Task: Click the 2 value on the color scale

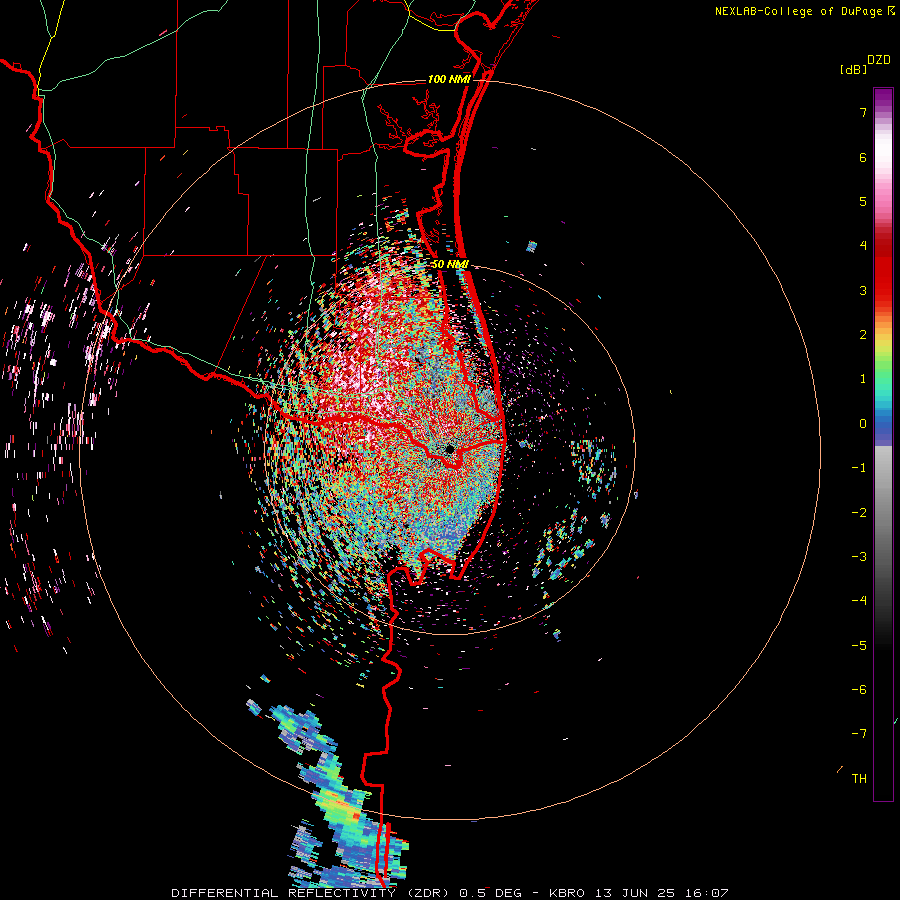Action: pos(863,335)
